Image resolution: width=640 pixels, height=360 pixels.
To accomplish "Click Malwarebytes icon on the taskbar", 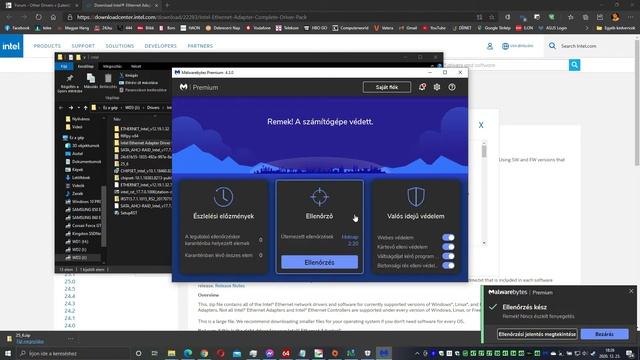I will [384, 353].
